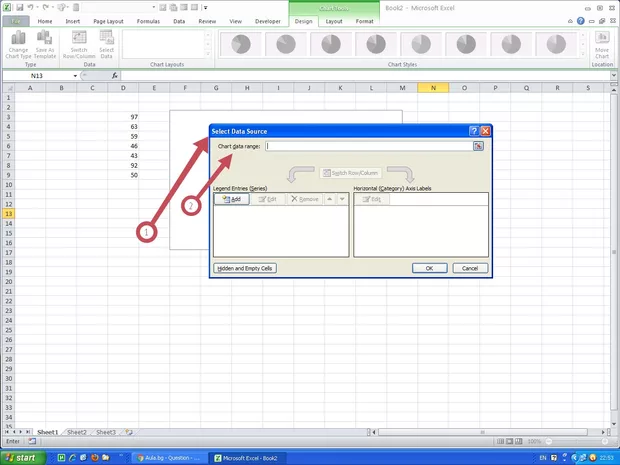Click the range selector icon beside Chart data range
This screenshot has width=620, height=465.
tap(478, 146)
